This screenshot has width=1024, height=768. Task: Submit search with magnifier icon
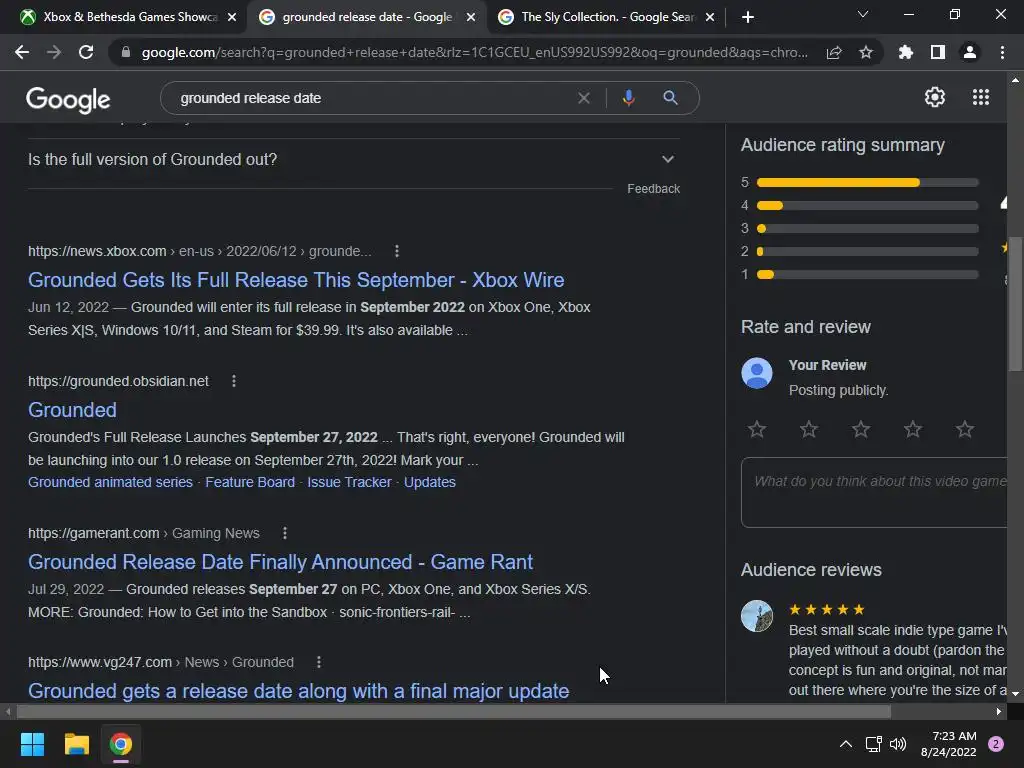[670, 98]
